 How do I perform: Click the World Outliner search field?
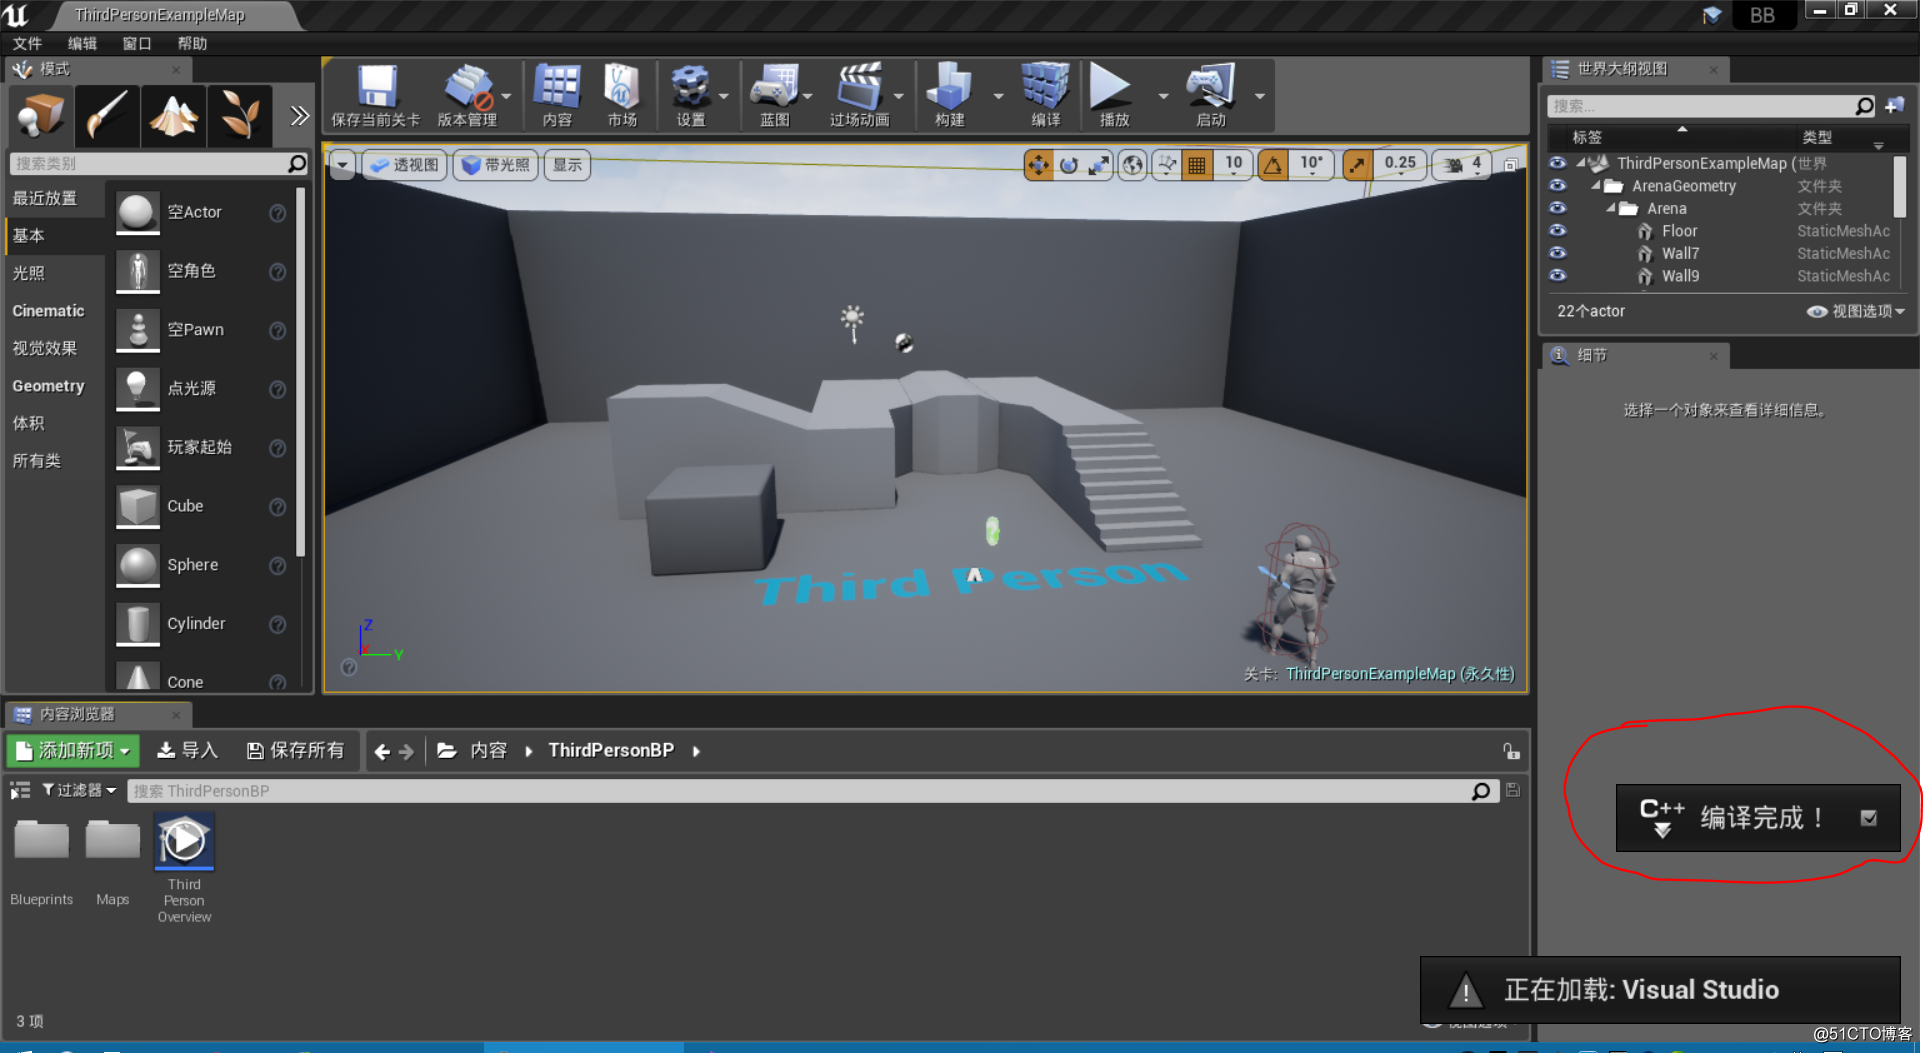(x=1712, y=105)
